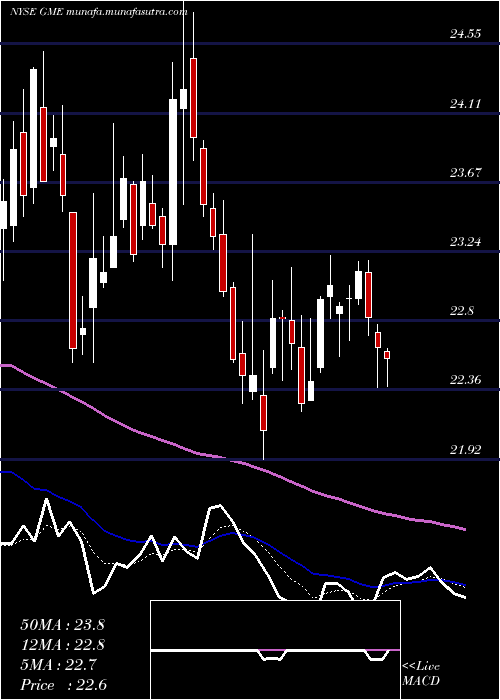
Task: Click the 12MA : 22.8 readout
Action: click(62, 645)
